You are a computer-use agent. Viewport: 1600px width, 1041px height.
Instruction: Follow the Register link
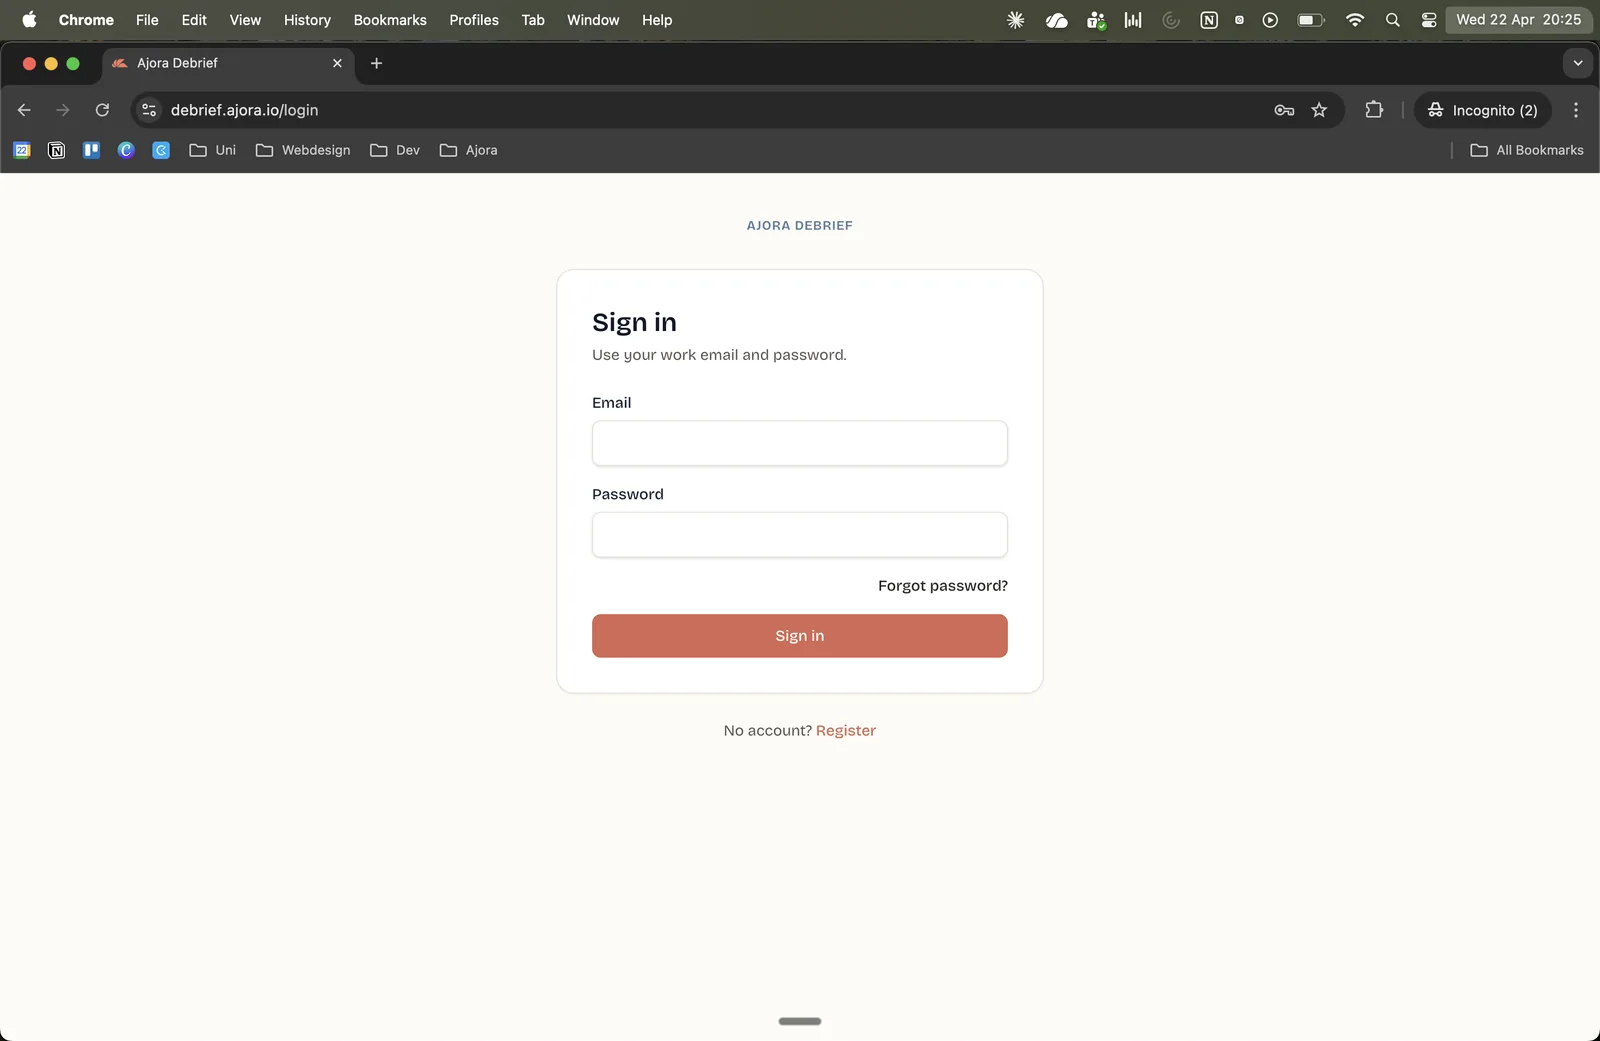point(846,731)
